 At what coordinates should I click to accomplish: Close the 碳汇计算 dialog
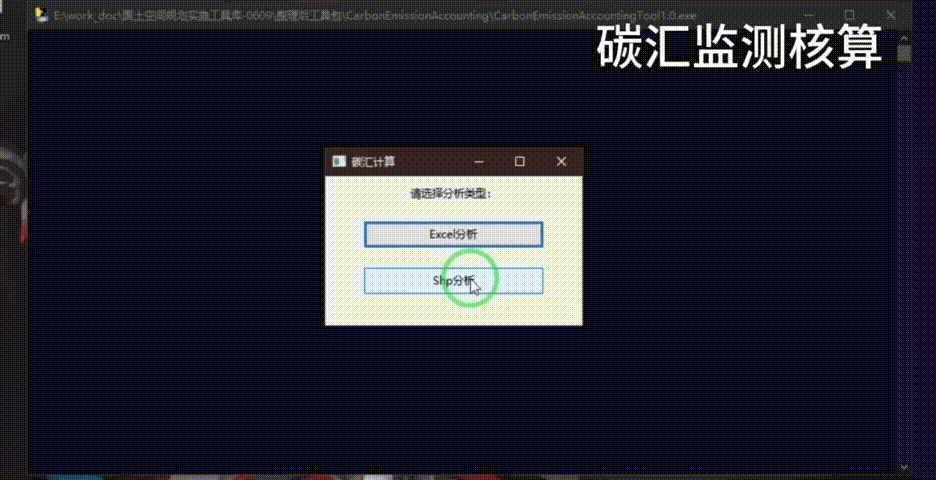pos(561,161)
